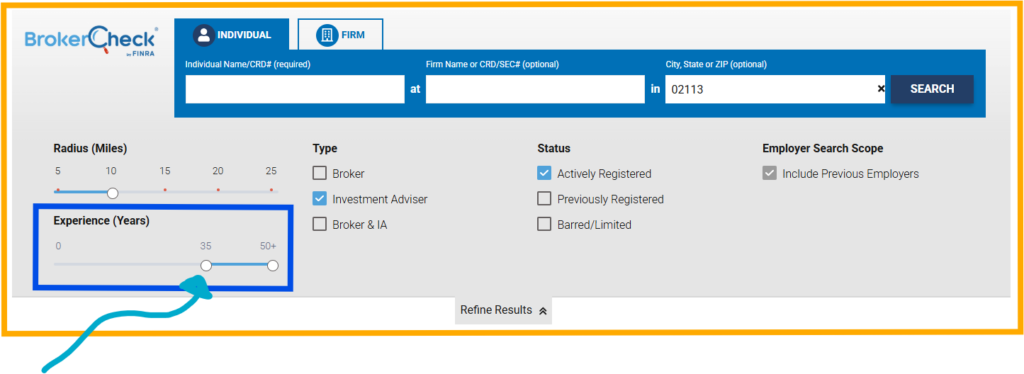1024x374 pixels.
Task: Collapse filters with the double chevron icon
Action: (543, 311)
